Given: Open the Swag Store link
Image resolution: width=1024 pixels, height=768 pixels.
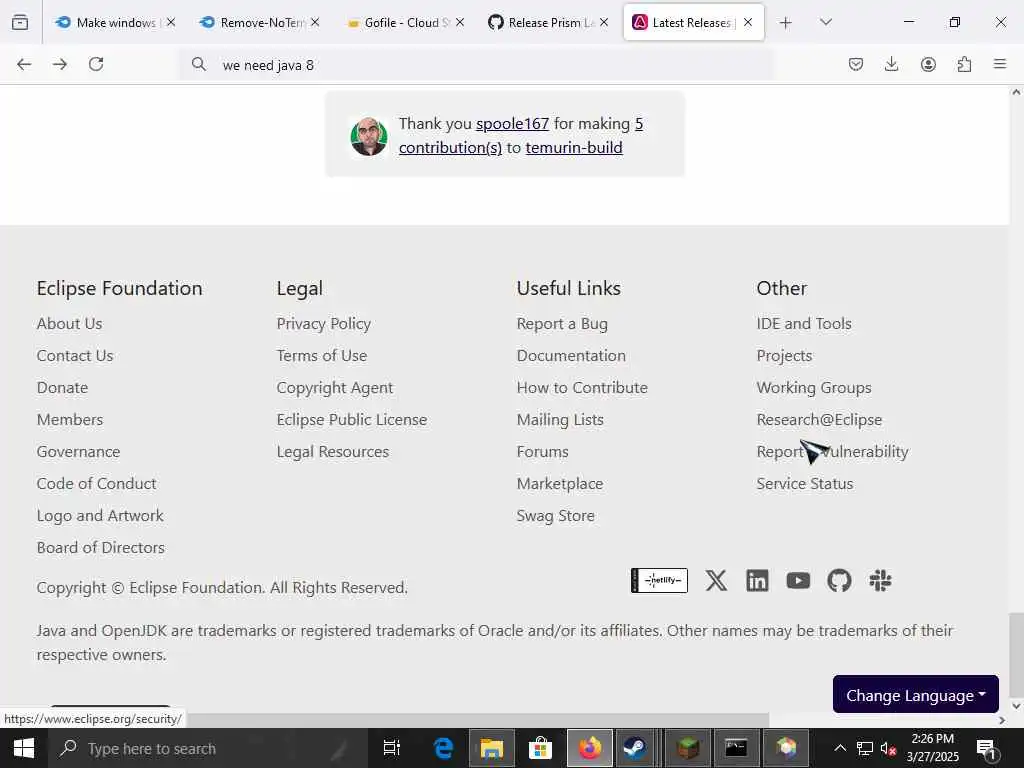Looking at the screenshot, I should [555, 515].
